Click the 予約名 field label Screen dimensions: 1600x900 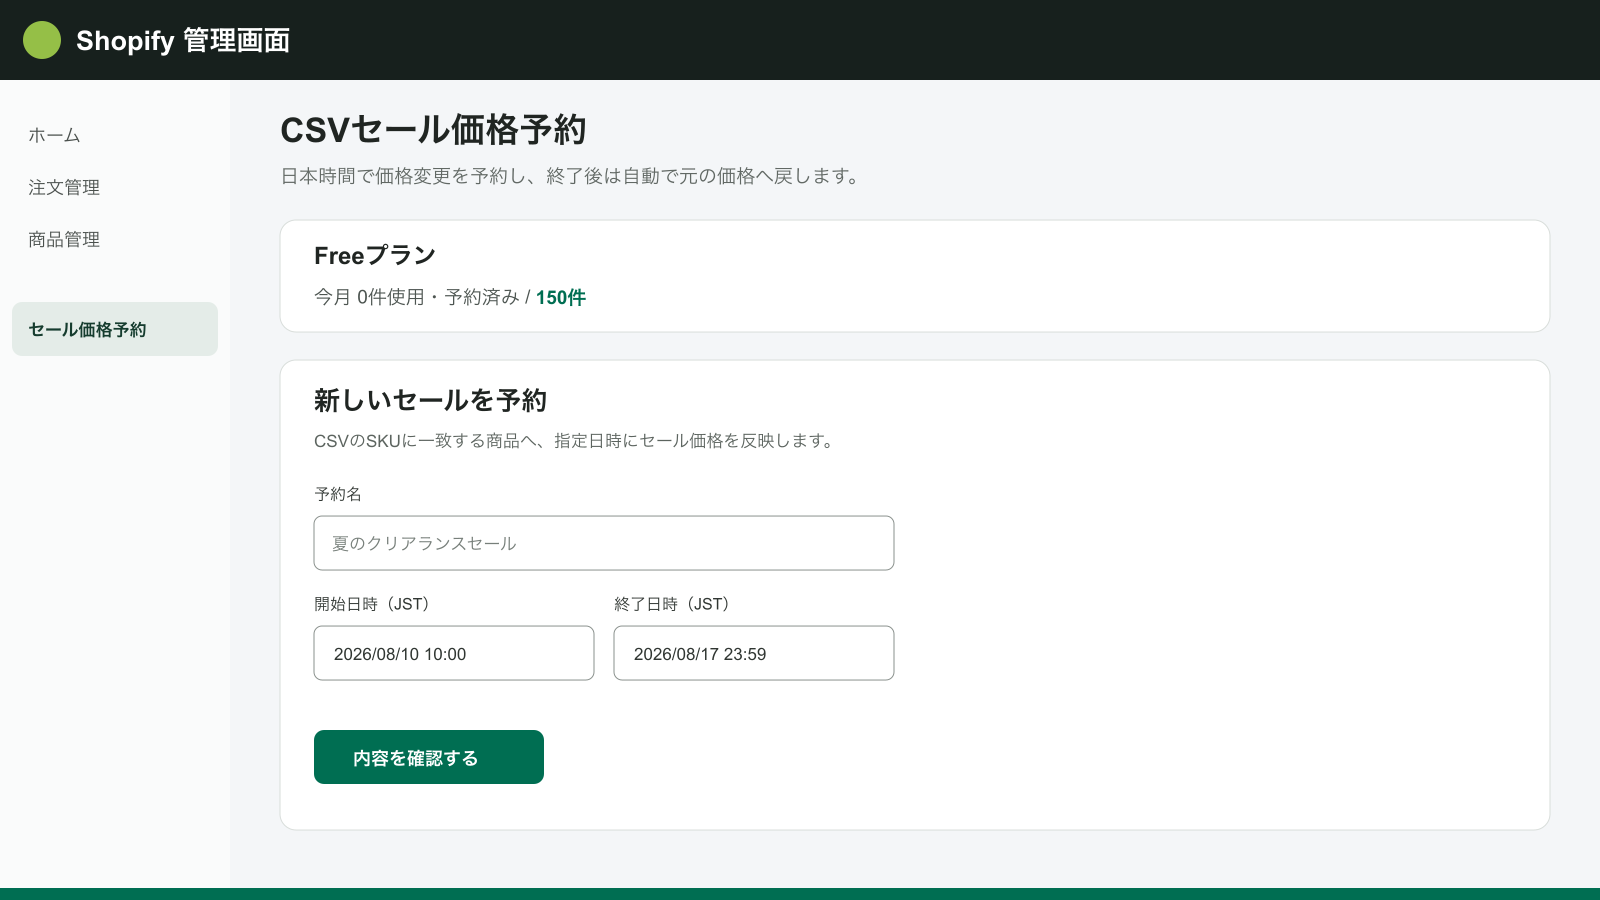pyautogui.click(x=338, y=494)
